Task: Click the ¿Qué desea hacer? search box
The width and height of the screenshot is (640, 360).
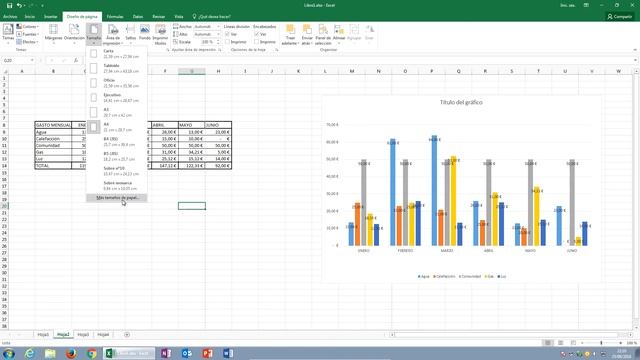Action: pyautogui.click(x=211, y=17)
